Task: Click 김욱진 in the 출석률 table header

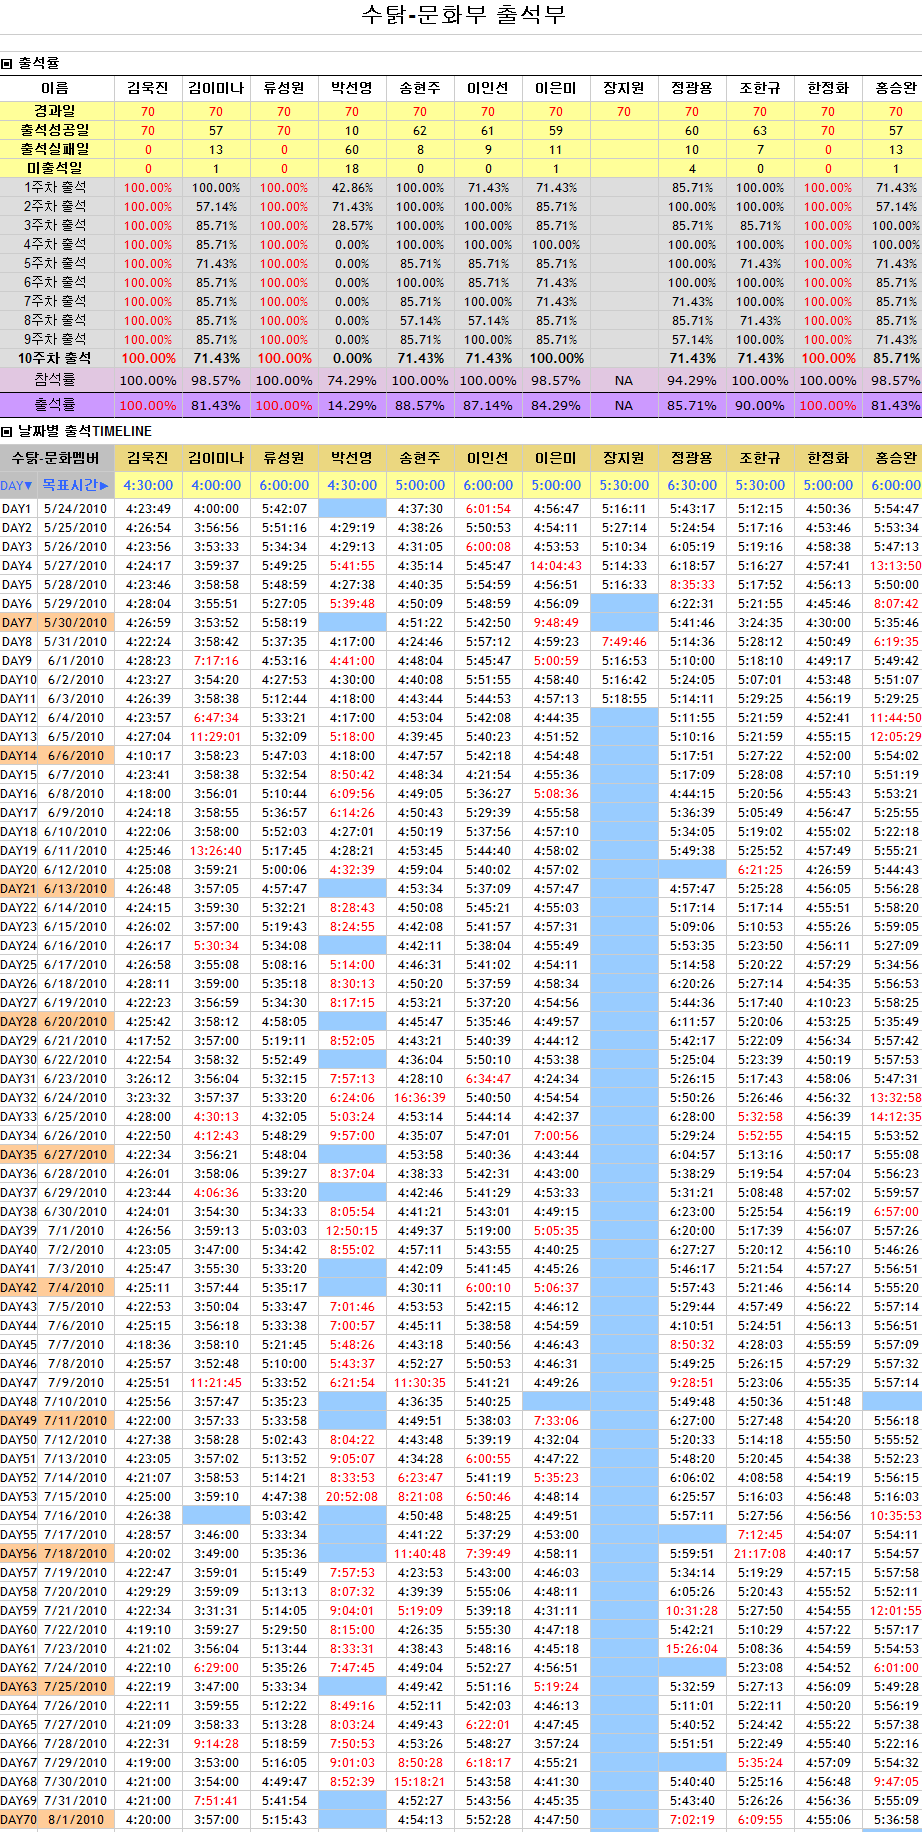Action: 148,88
